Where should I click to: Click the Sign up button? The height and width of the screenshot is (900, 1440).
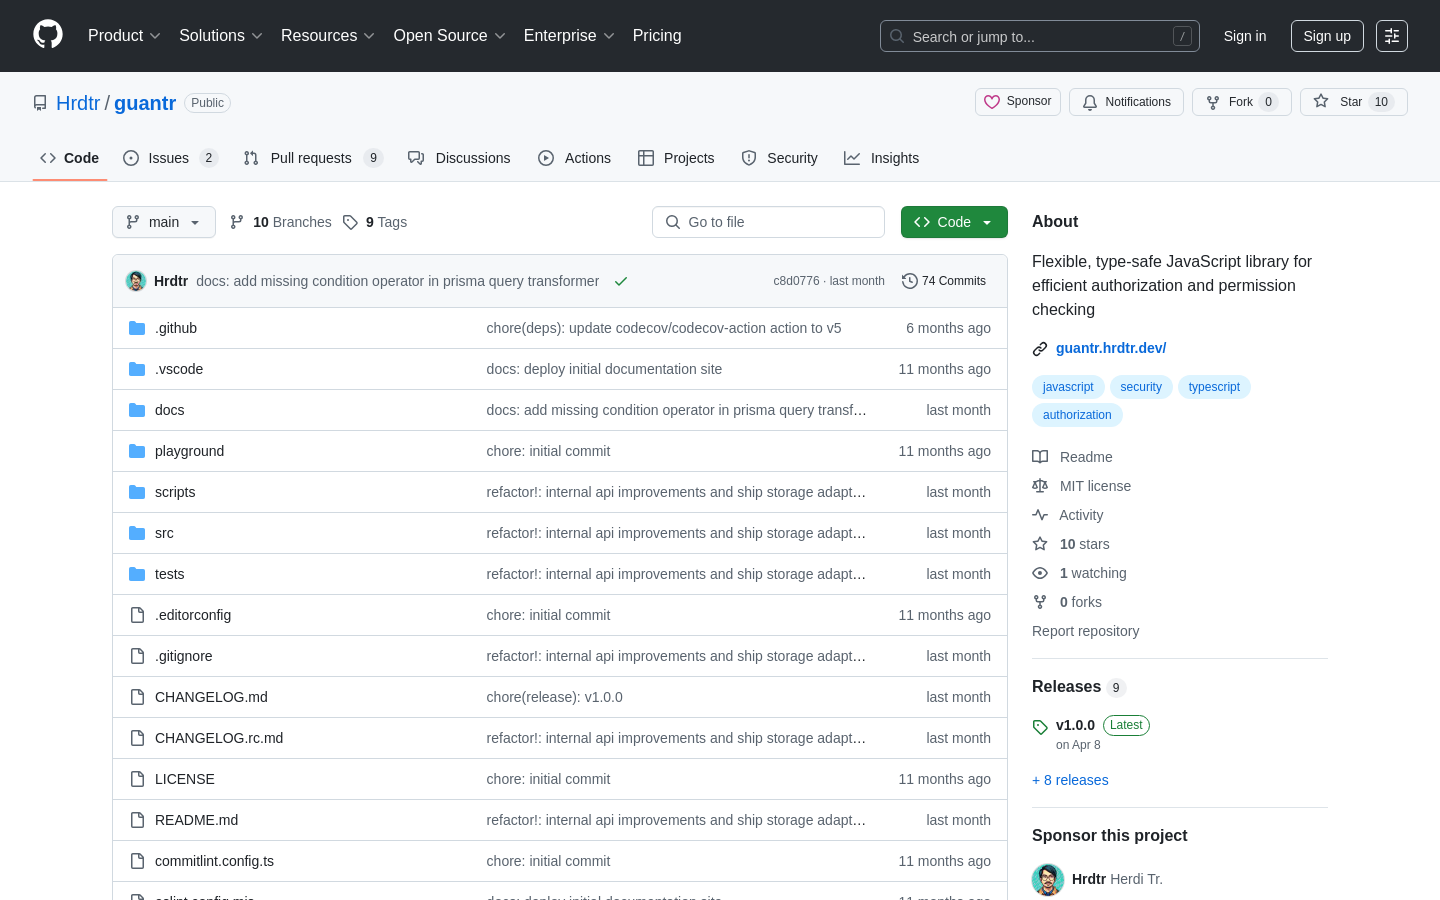pyautogui.click(x=1327, y=36)
